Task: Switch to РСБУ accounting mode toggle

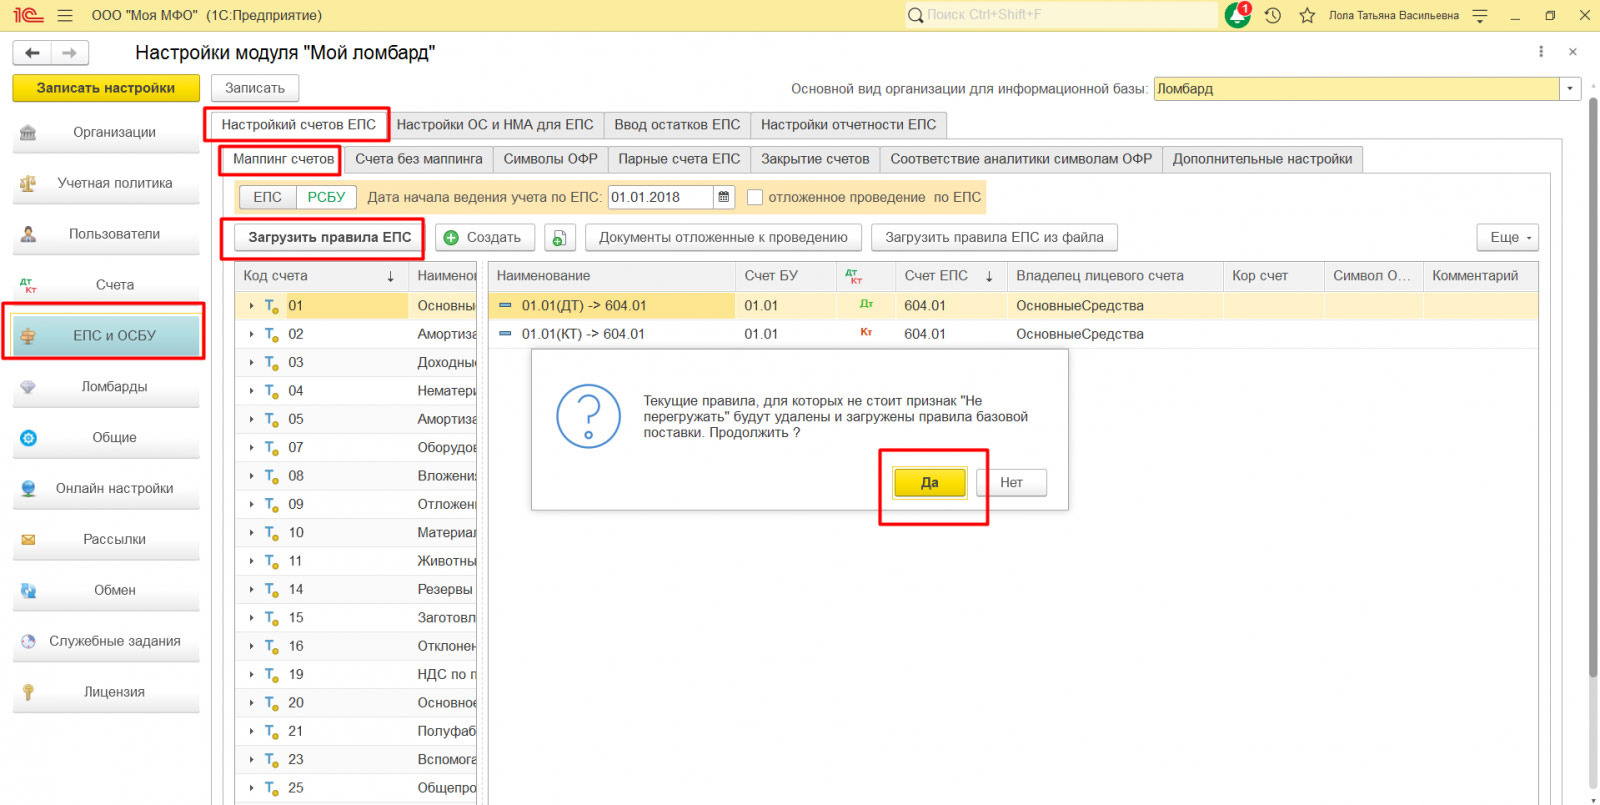Action: (x=326, y=197)
